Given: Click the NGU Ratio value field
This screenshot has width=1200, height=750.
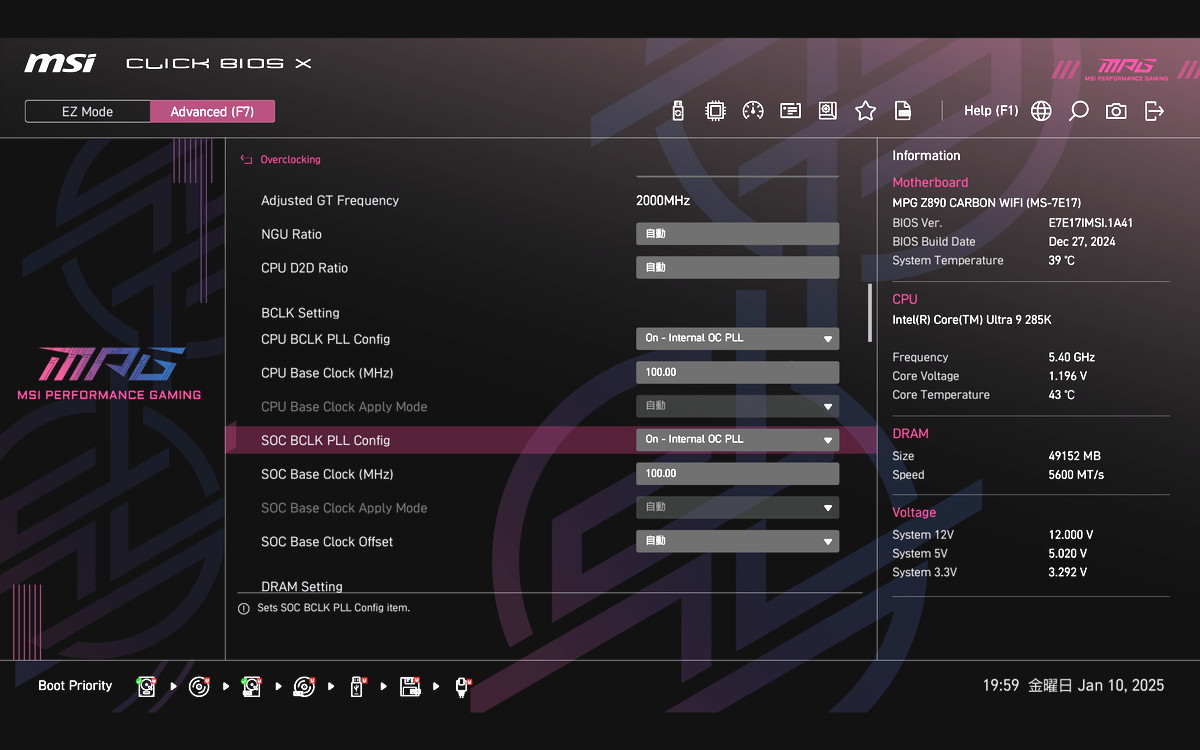Looking at the screenshot, I should (737, 234).
